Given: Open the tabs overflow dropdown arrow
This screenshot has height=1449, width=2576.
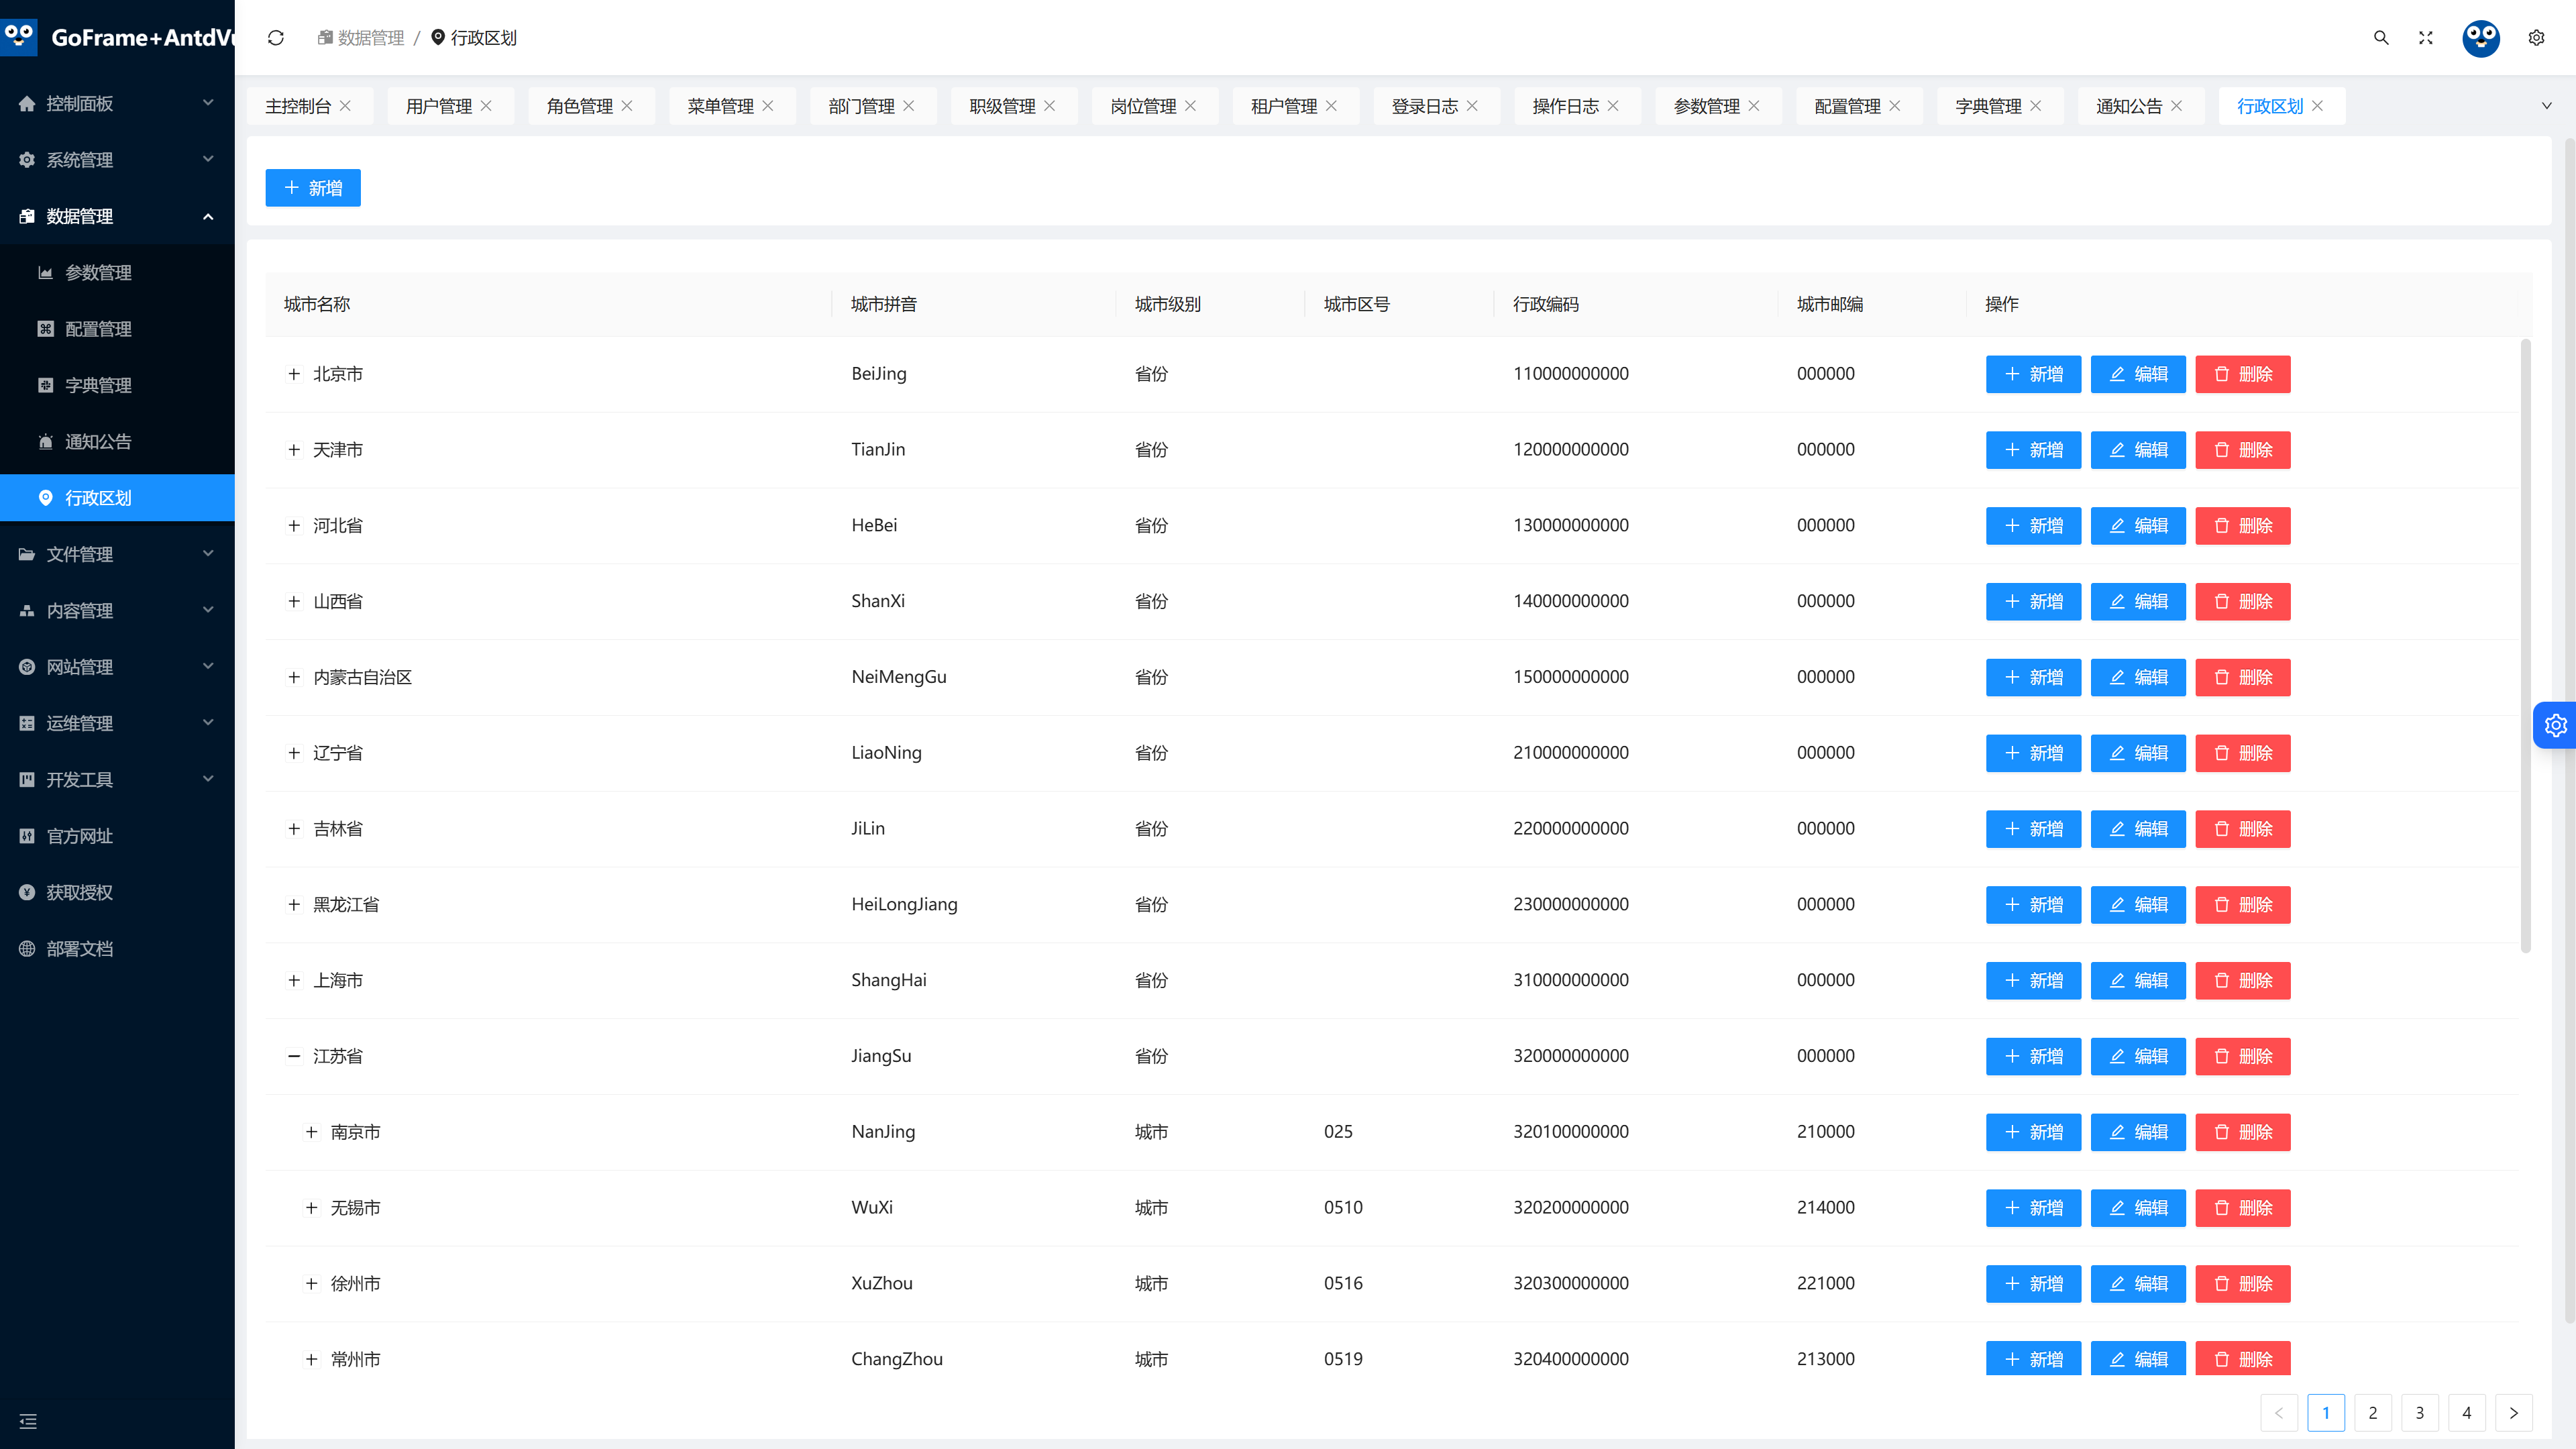Looking at the screenshot, I should click(x=2546, y=106).
